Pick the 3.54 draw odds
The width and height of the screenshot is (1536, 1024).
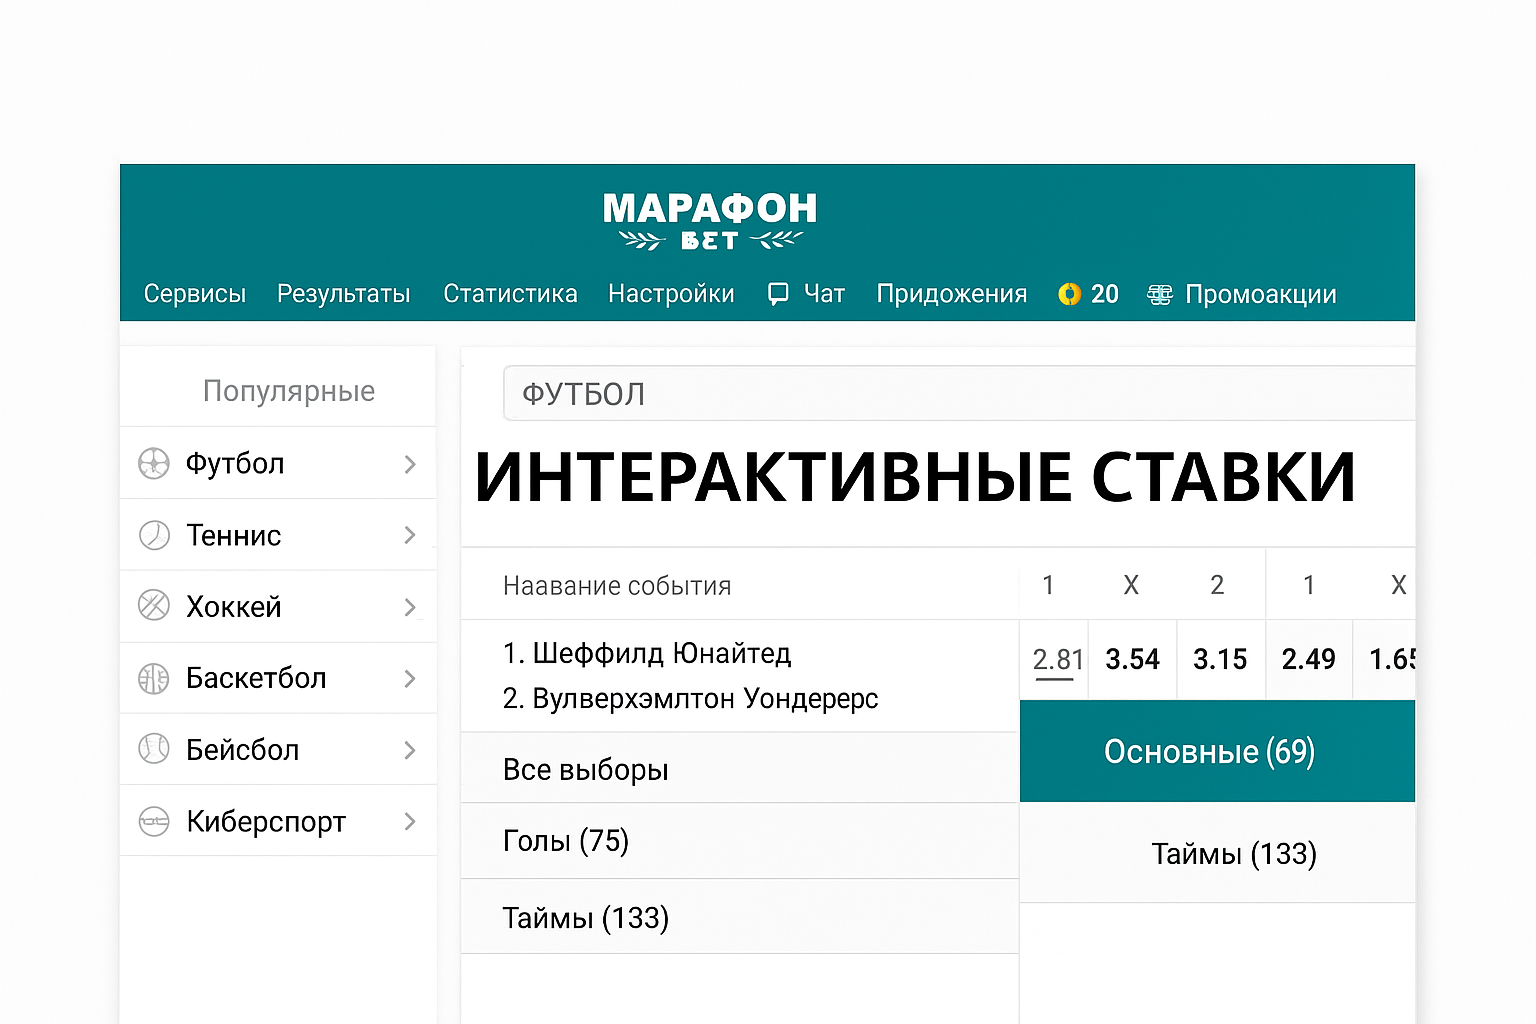click(1132, 659)
